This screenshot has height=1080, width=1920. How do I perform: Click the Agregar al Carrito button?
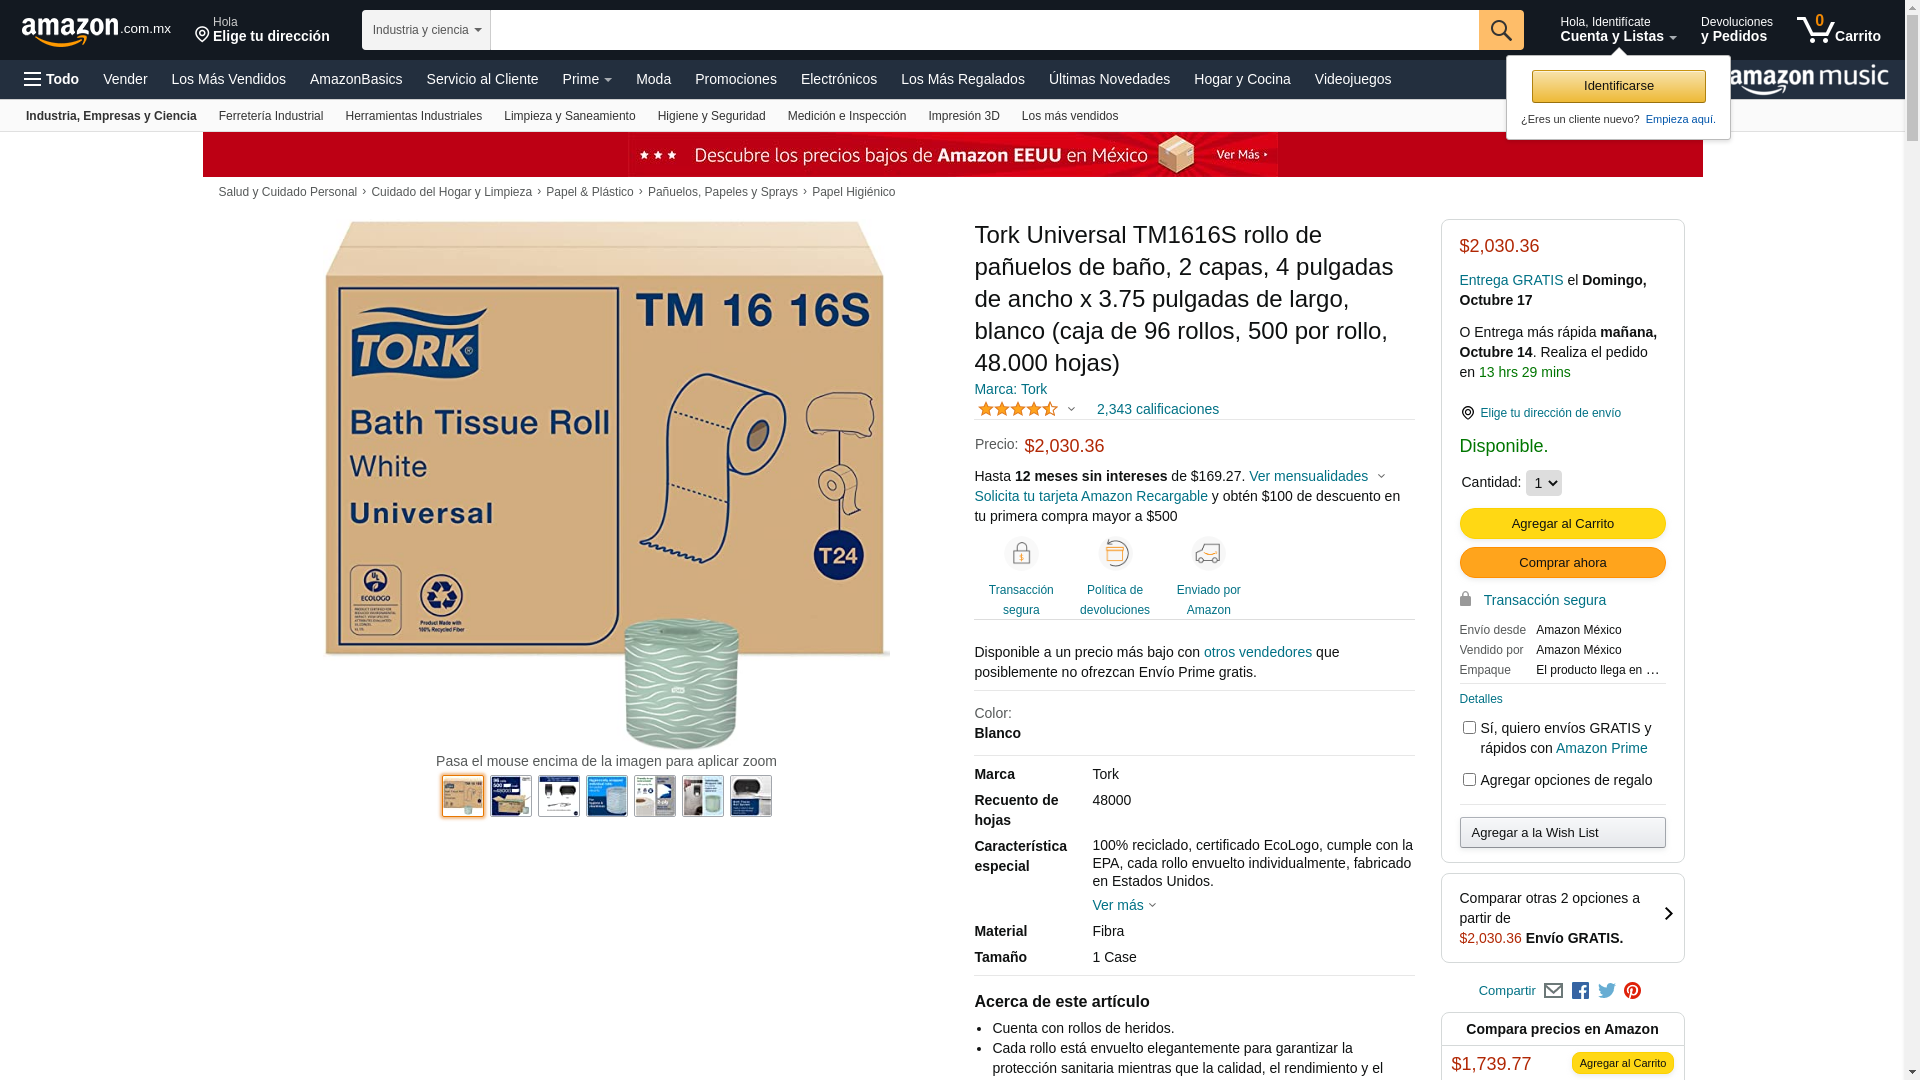pyautogui.click(x=1562, y=523)
